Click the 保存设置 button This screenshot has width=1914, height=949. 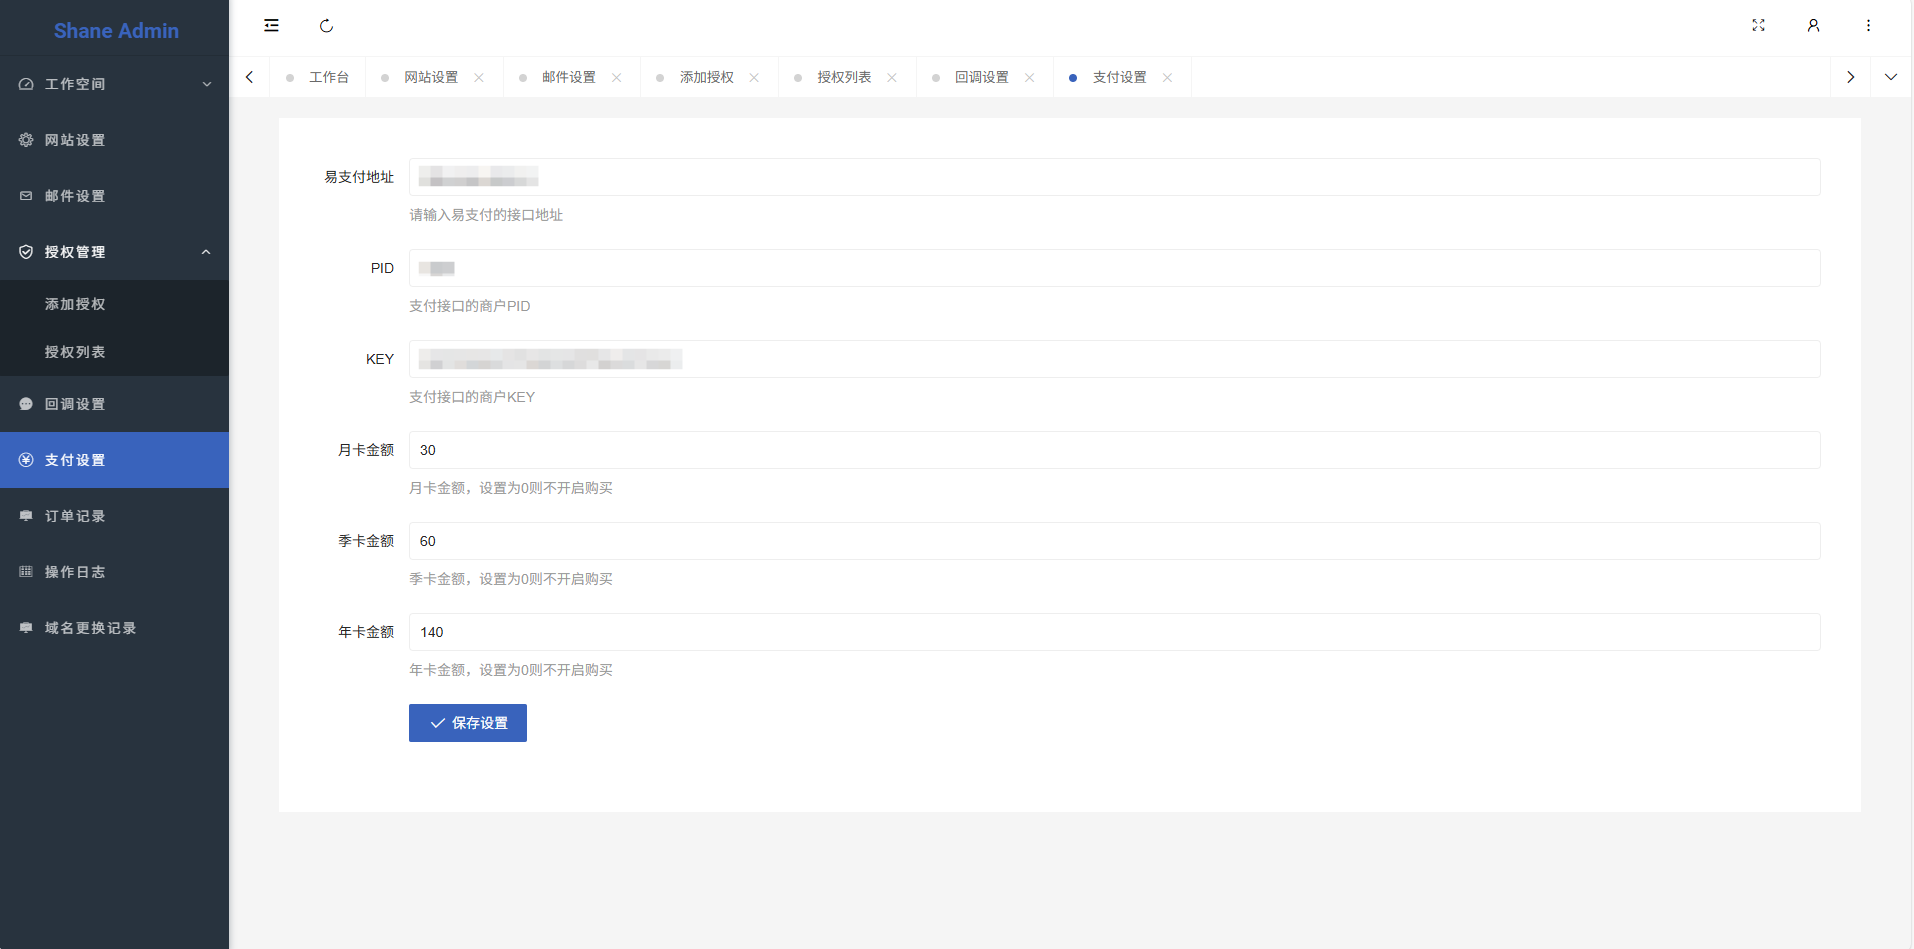pyautogui.click(x=468, y=723)
